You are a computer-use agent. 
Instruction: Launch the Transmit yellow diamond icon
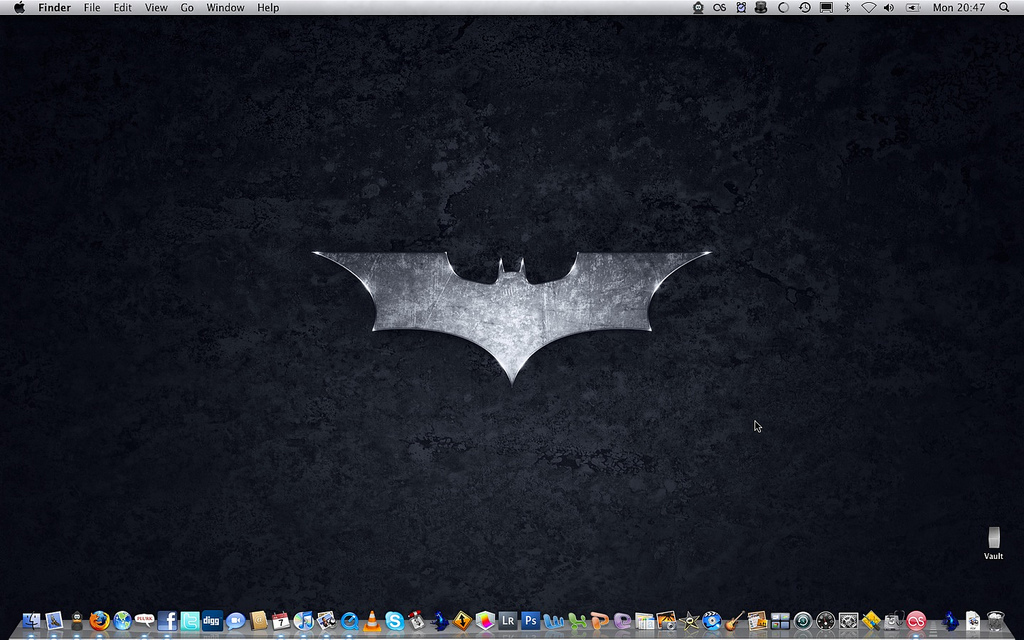coord(462,620)
